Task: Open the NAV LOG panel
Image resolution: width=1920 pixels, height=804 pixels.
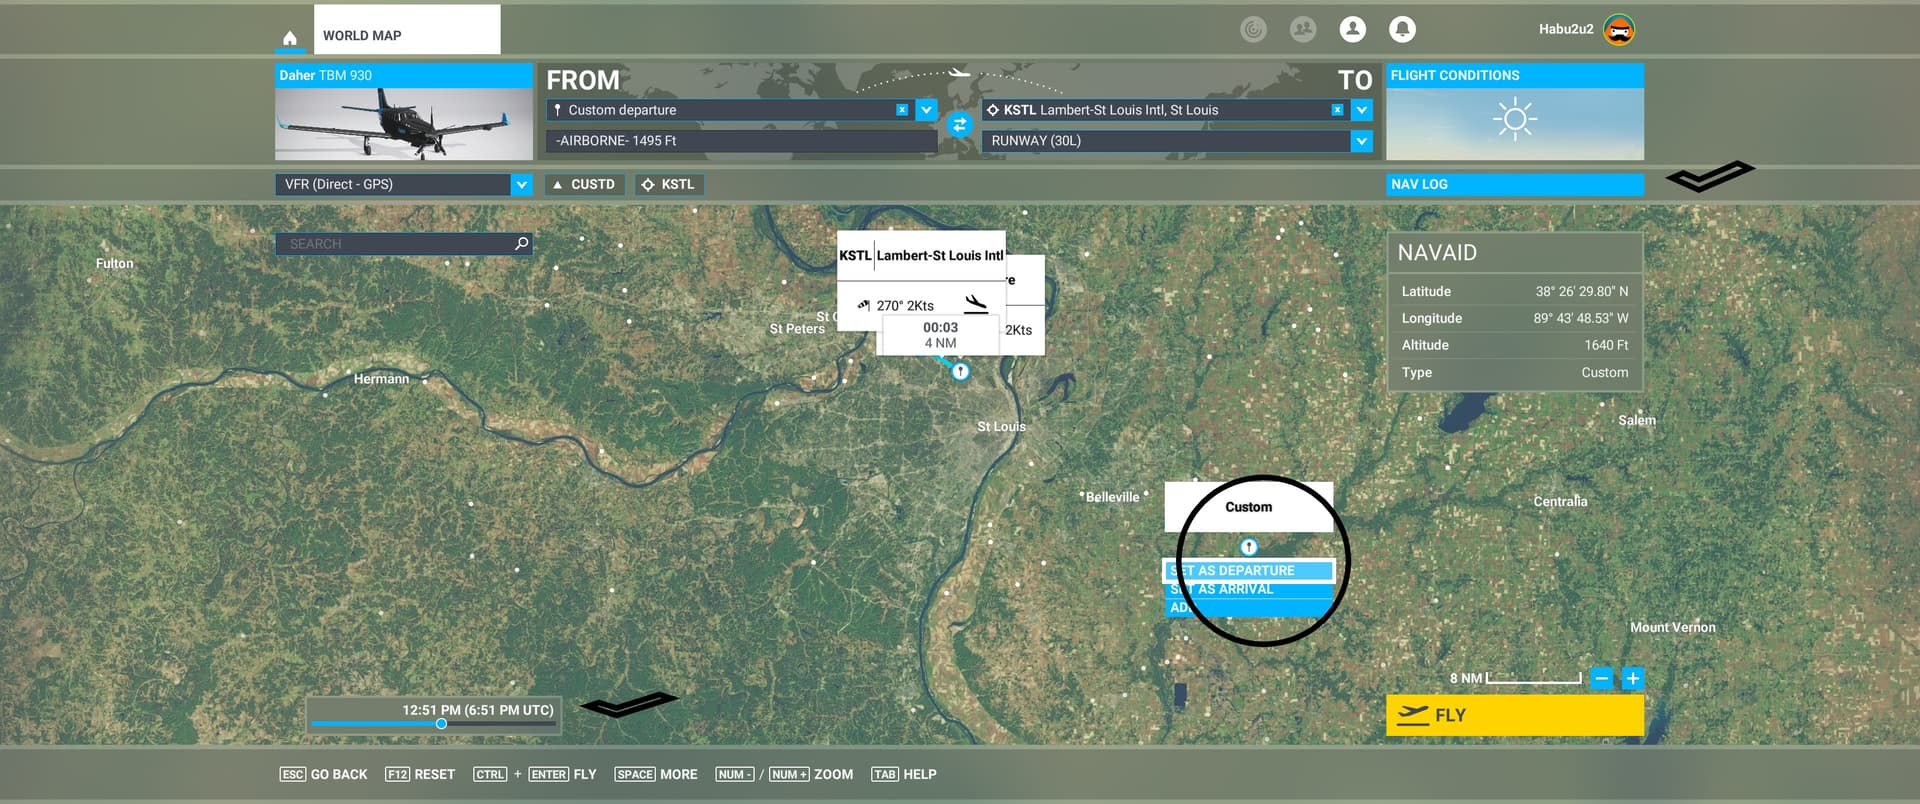Action: tap(1515, 184)
